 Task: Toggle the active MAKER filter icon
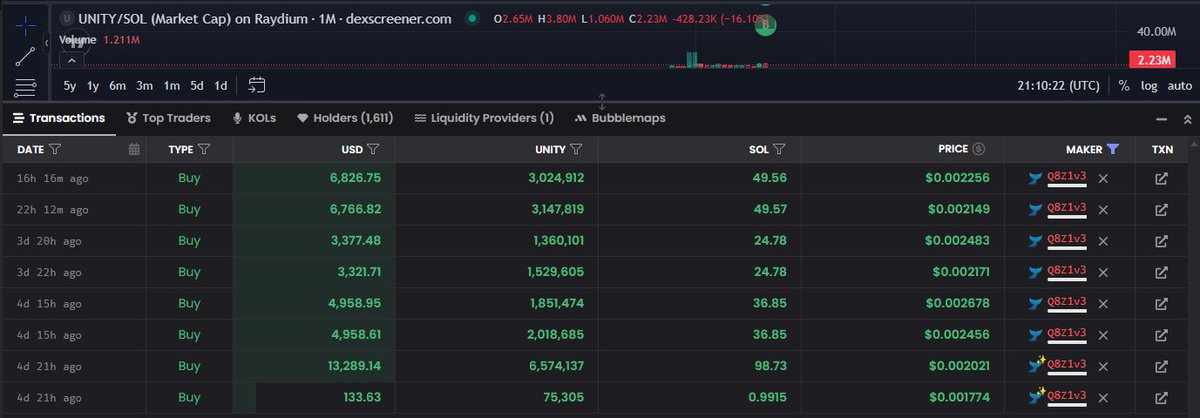[1113, 149]
